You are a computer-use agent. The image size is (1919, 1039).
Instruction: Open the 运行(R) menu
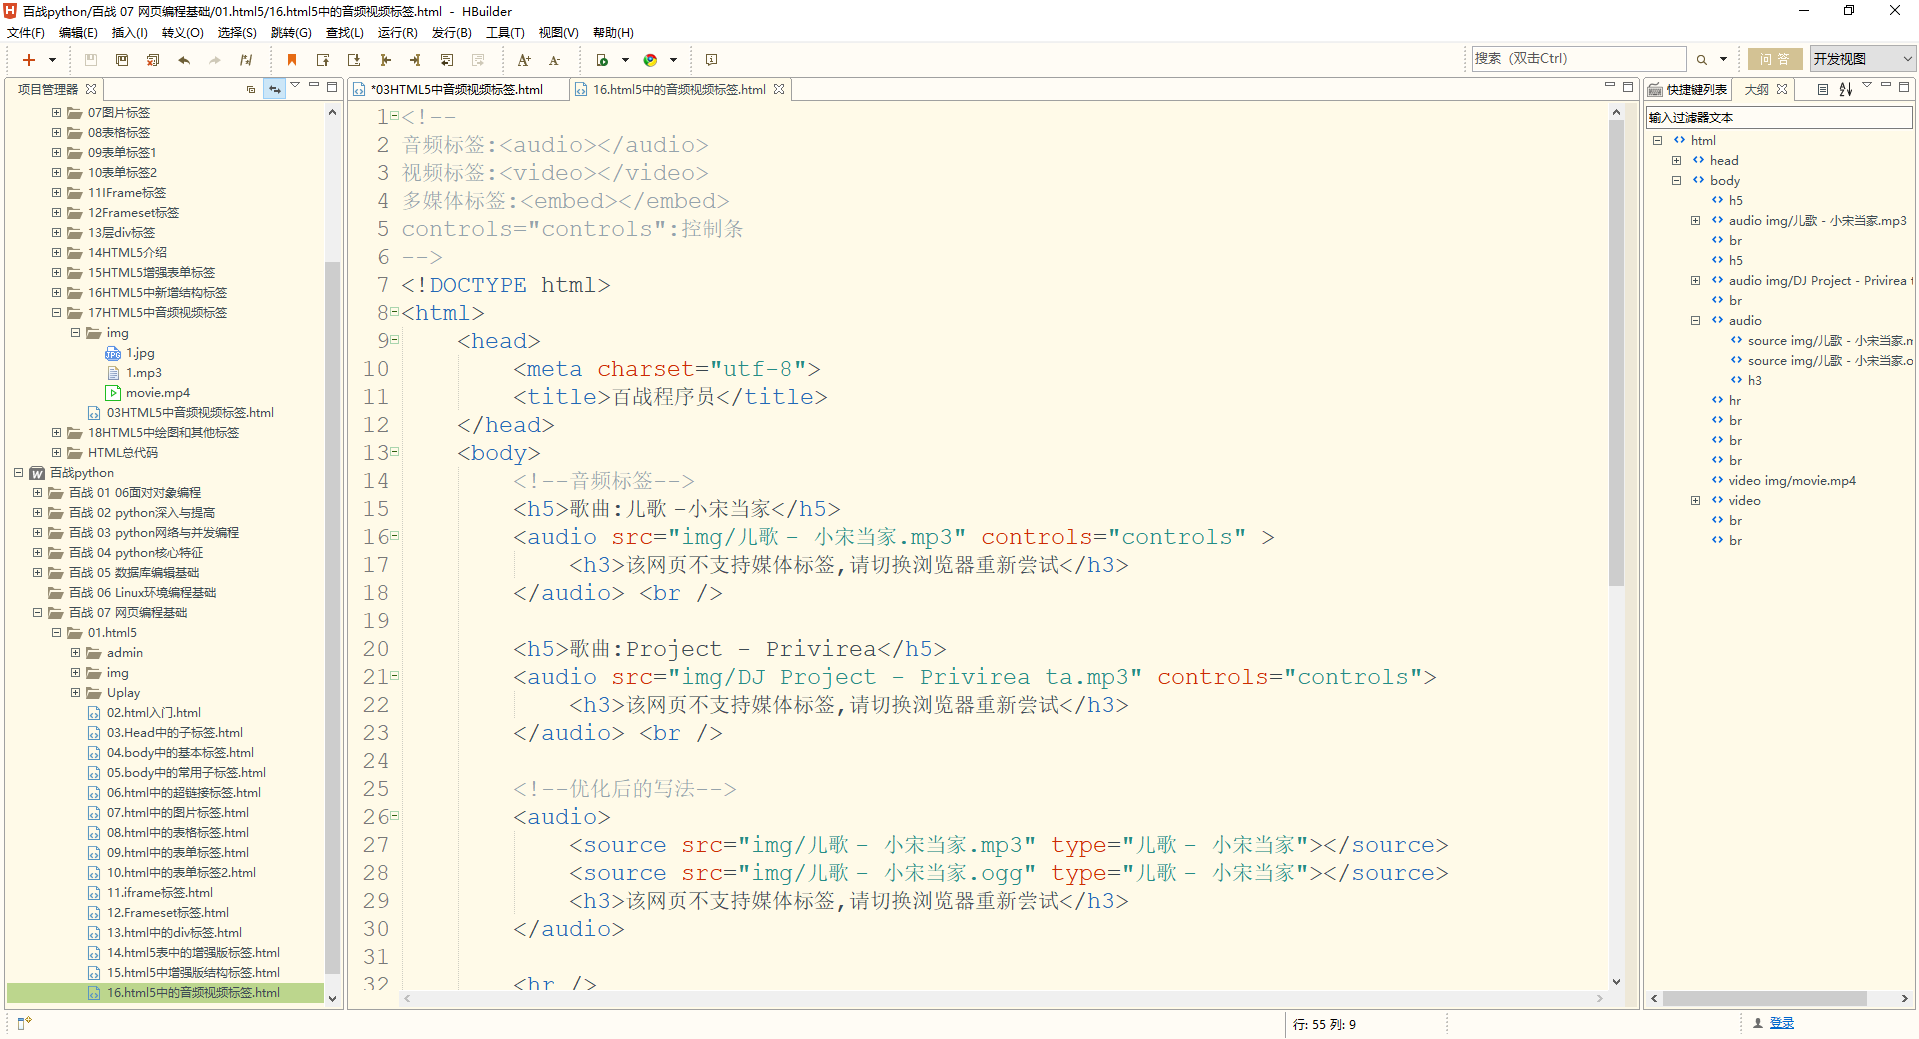pyautogui.click(x=397, y=33)
